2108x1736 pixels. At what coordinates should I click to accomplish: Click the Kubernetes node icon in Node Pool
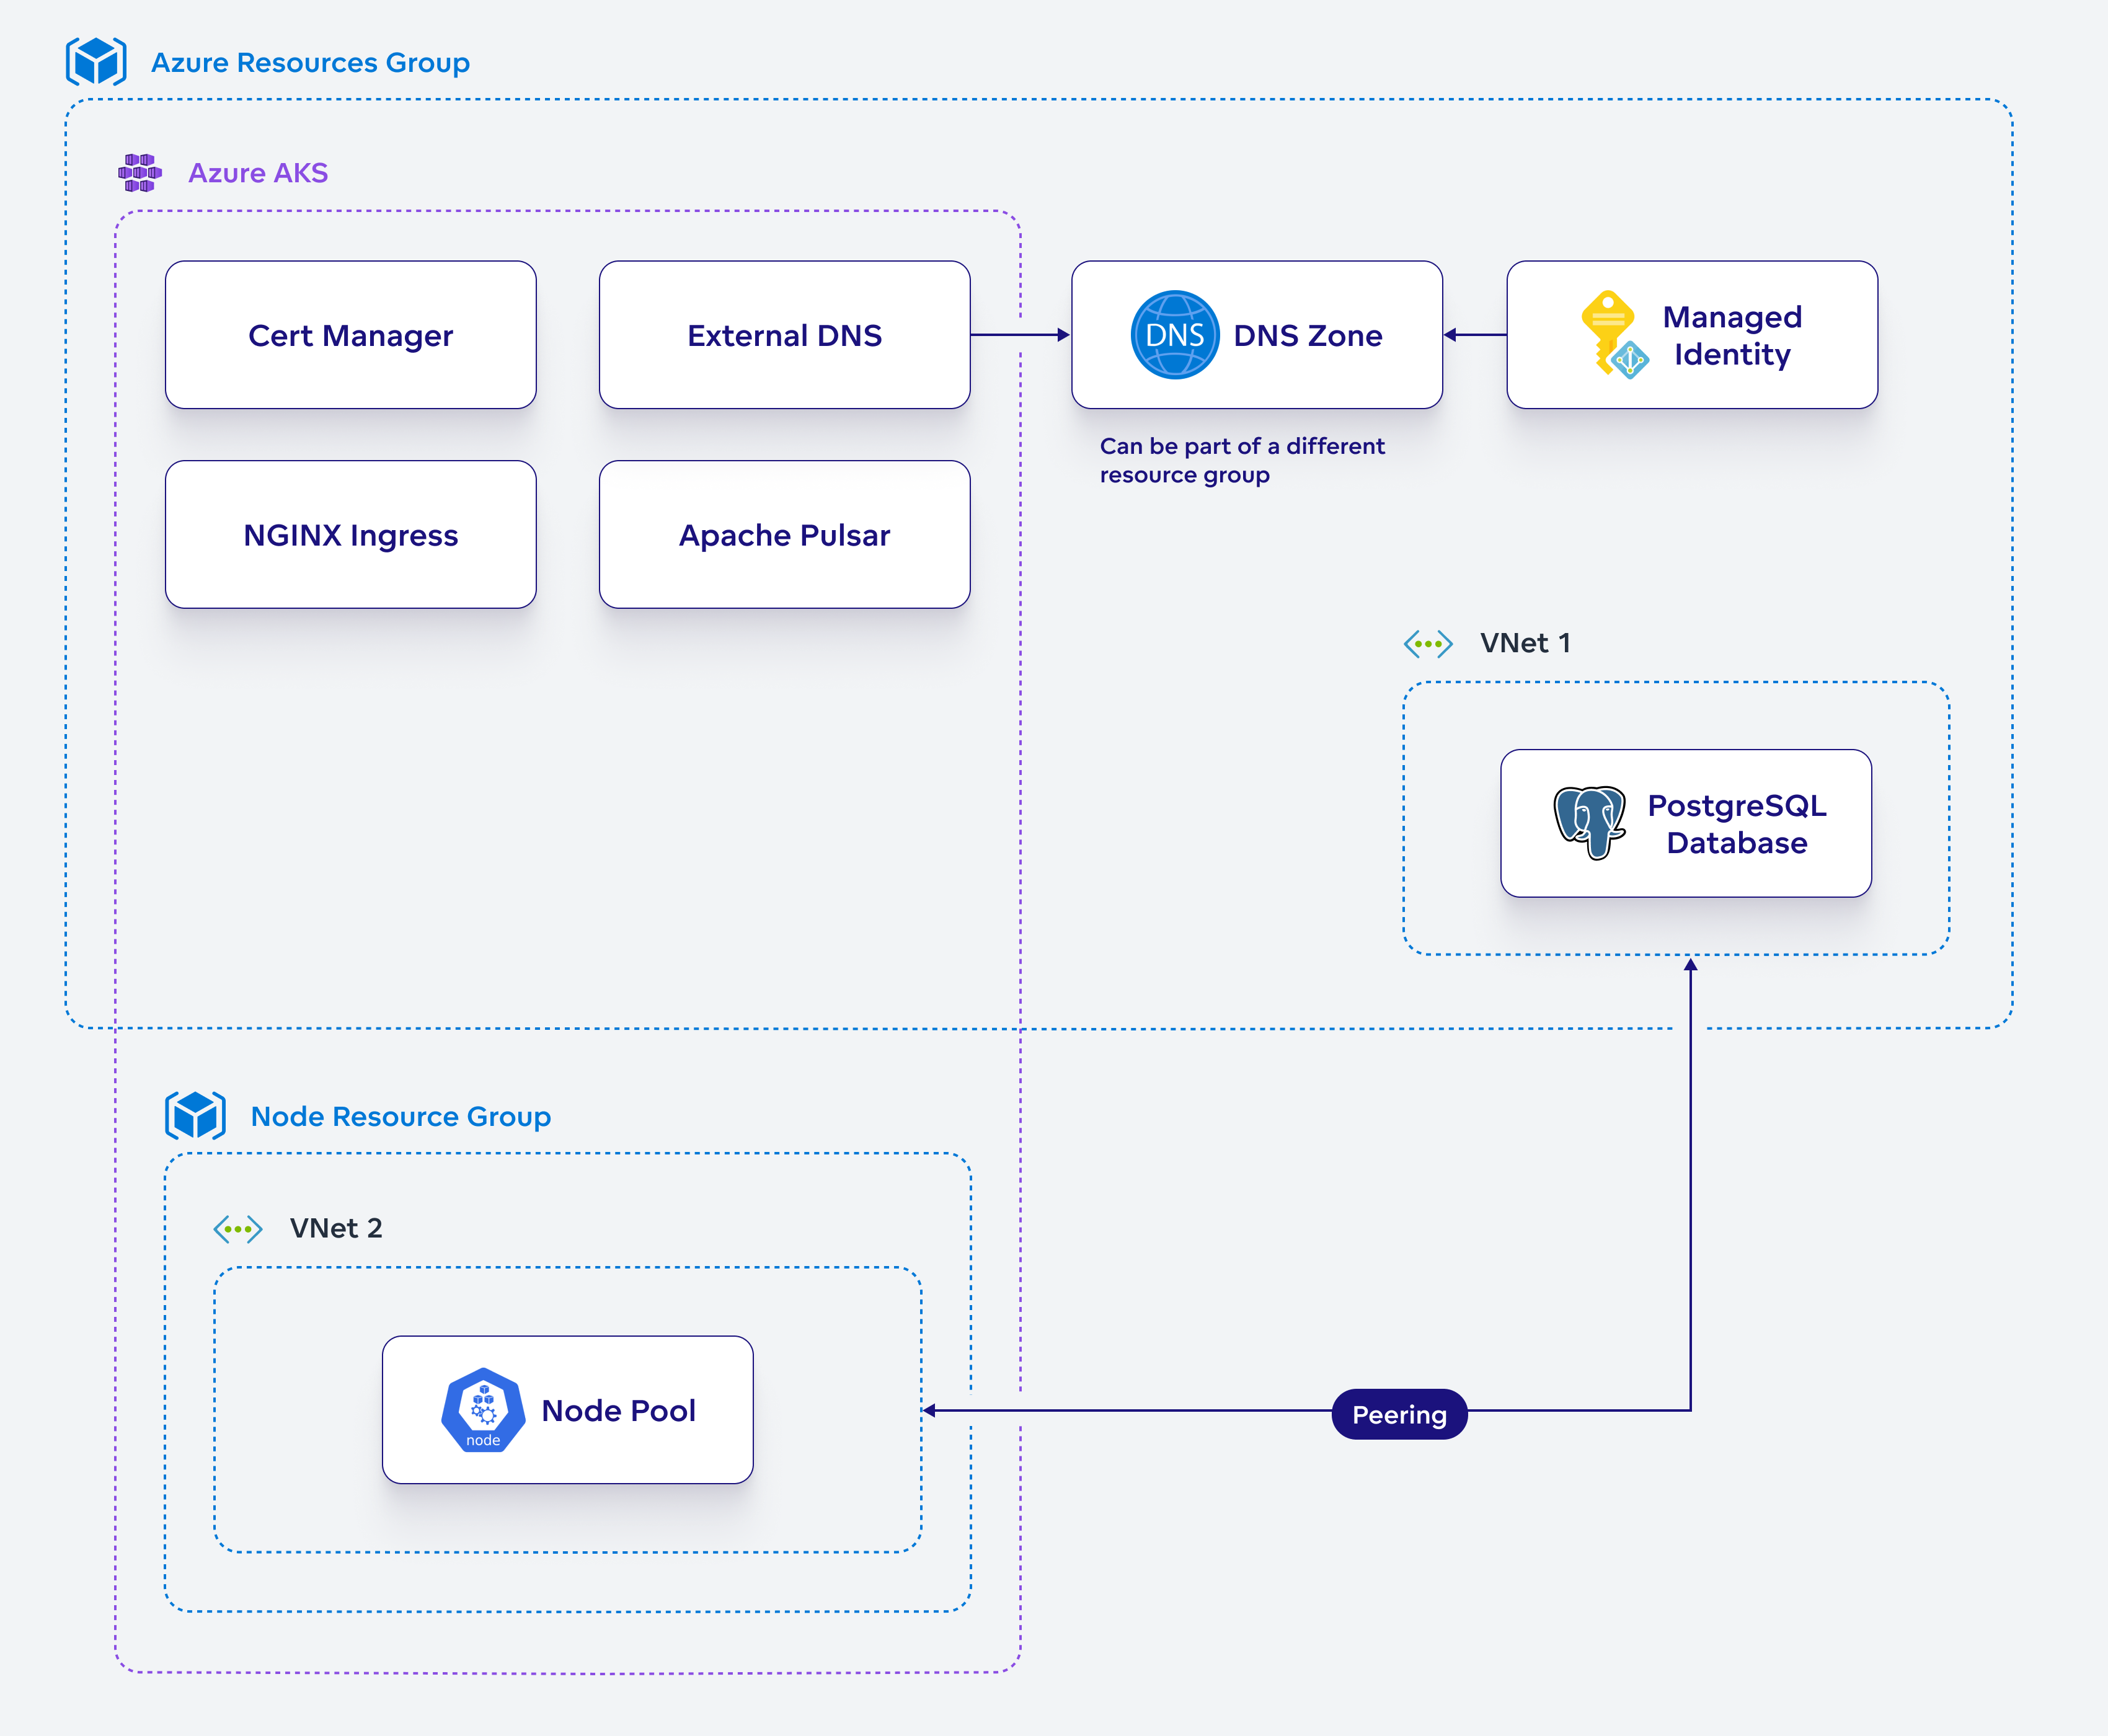point(483,1410)
